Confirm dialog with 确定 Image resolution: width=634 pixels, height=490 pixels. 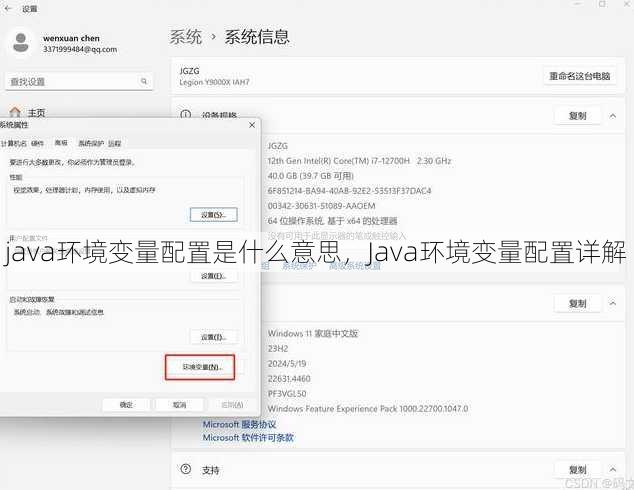coord(126,405)
